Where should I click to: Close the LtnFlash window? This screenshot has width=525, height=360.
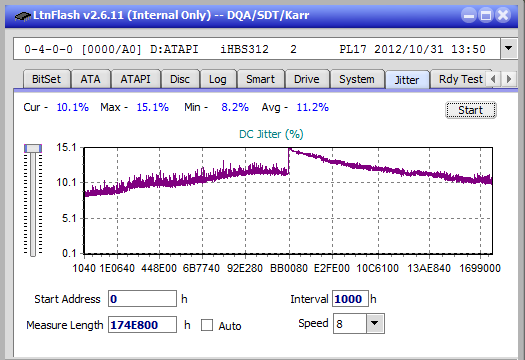pyautogui.click(x=503, y=15)
